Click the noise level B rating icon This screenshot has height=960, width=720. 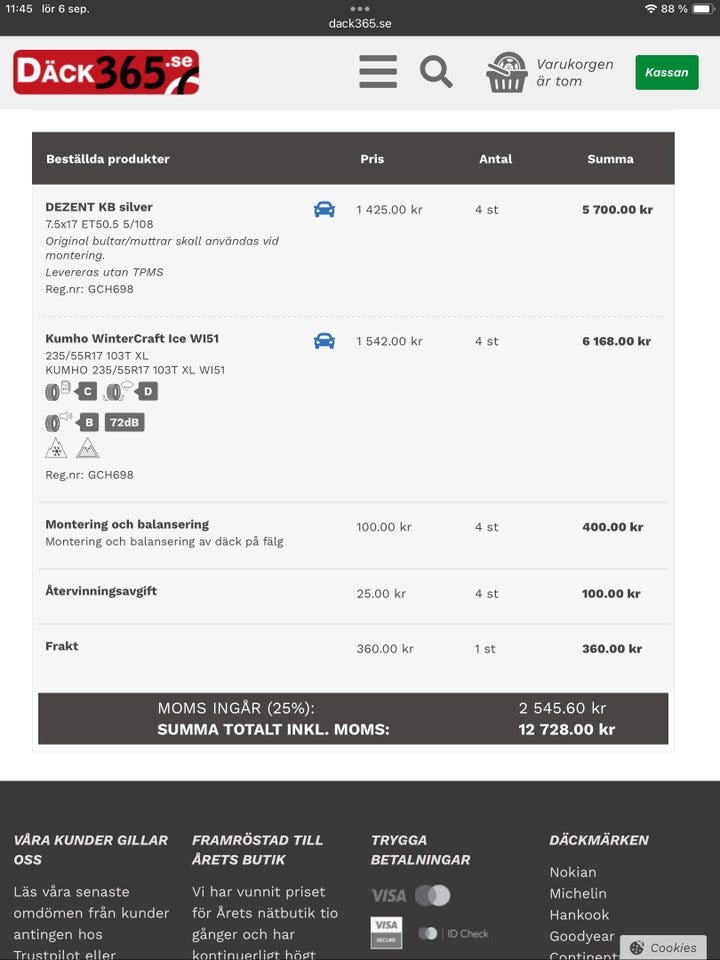pyautogui.click(x=71, y=422)
